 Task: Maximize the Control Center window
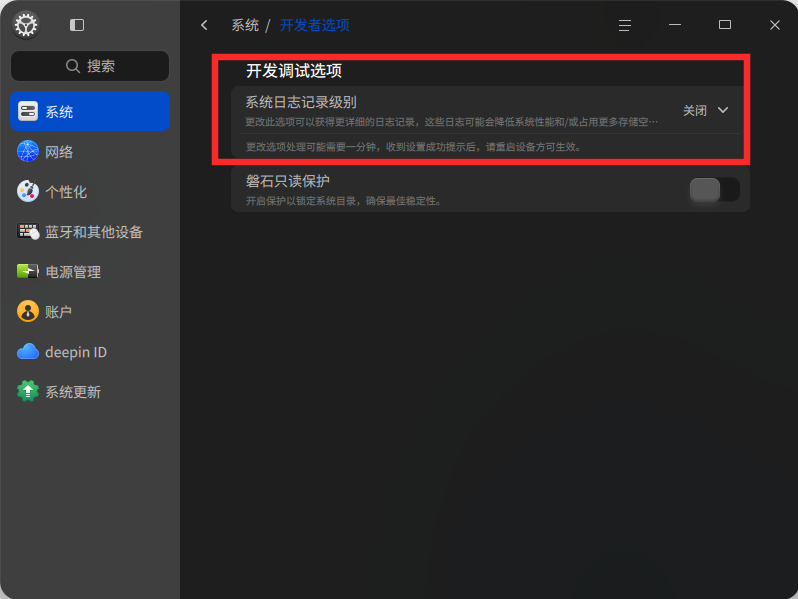pos(725,25)
